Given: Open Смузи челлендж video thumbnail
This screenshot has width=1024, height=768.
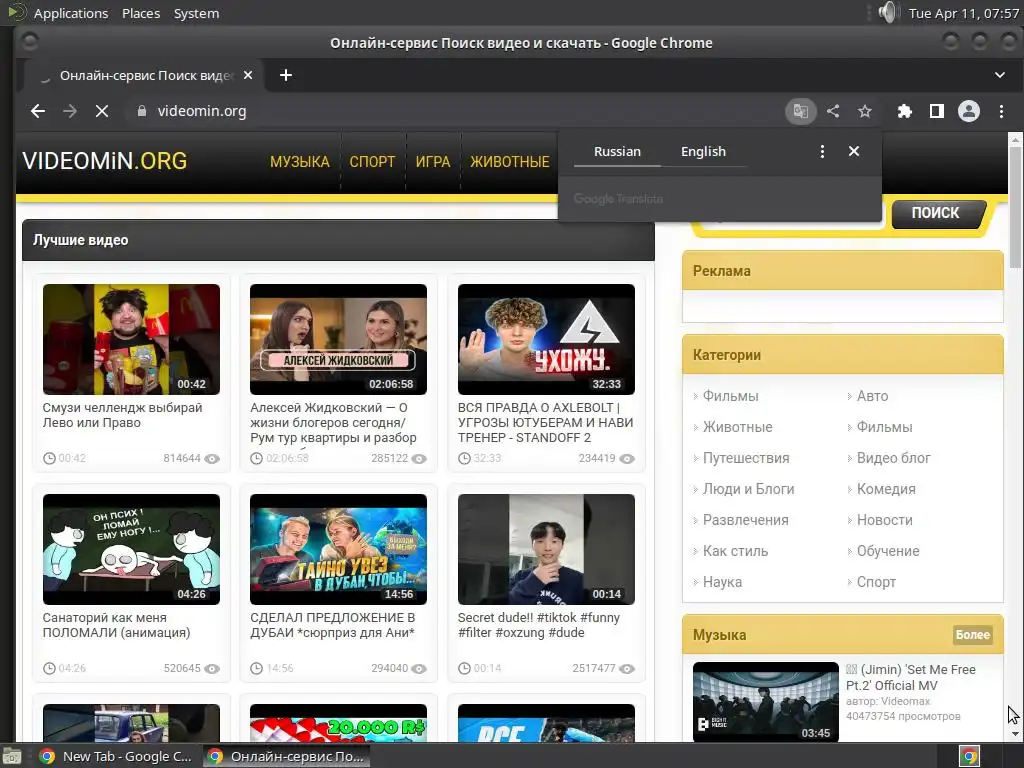Looking at the screenshot, I should (131, 340).
